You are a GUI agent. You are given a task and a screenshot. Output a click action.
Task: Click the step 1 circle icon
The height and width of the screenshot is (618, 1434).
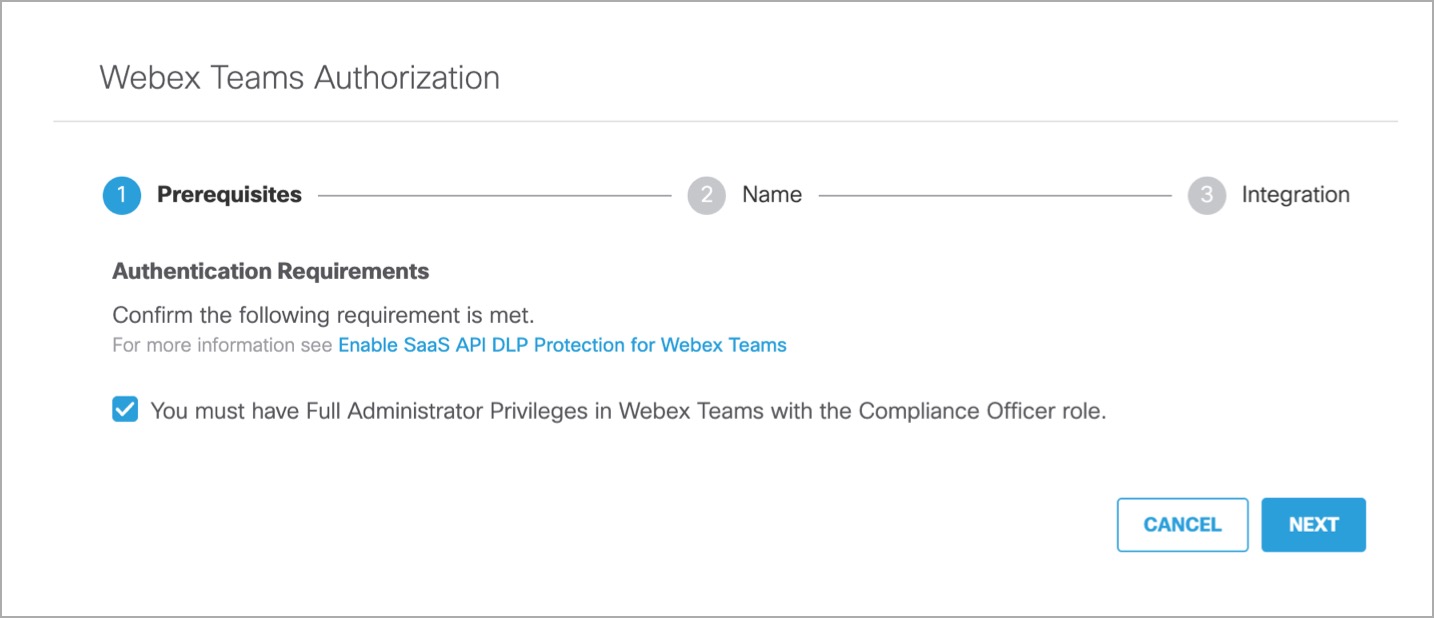[122, 195]
